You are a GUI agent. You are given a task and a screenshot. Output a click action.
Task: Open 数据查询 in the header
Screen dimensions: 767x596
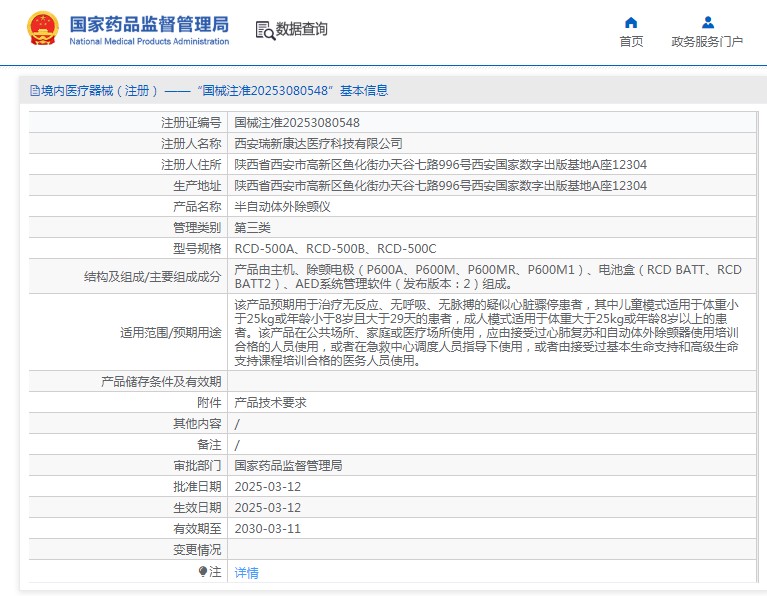[x=302, y=30]
